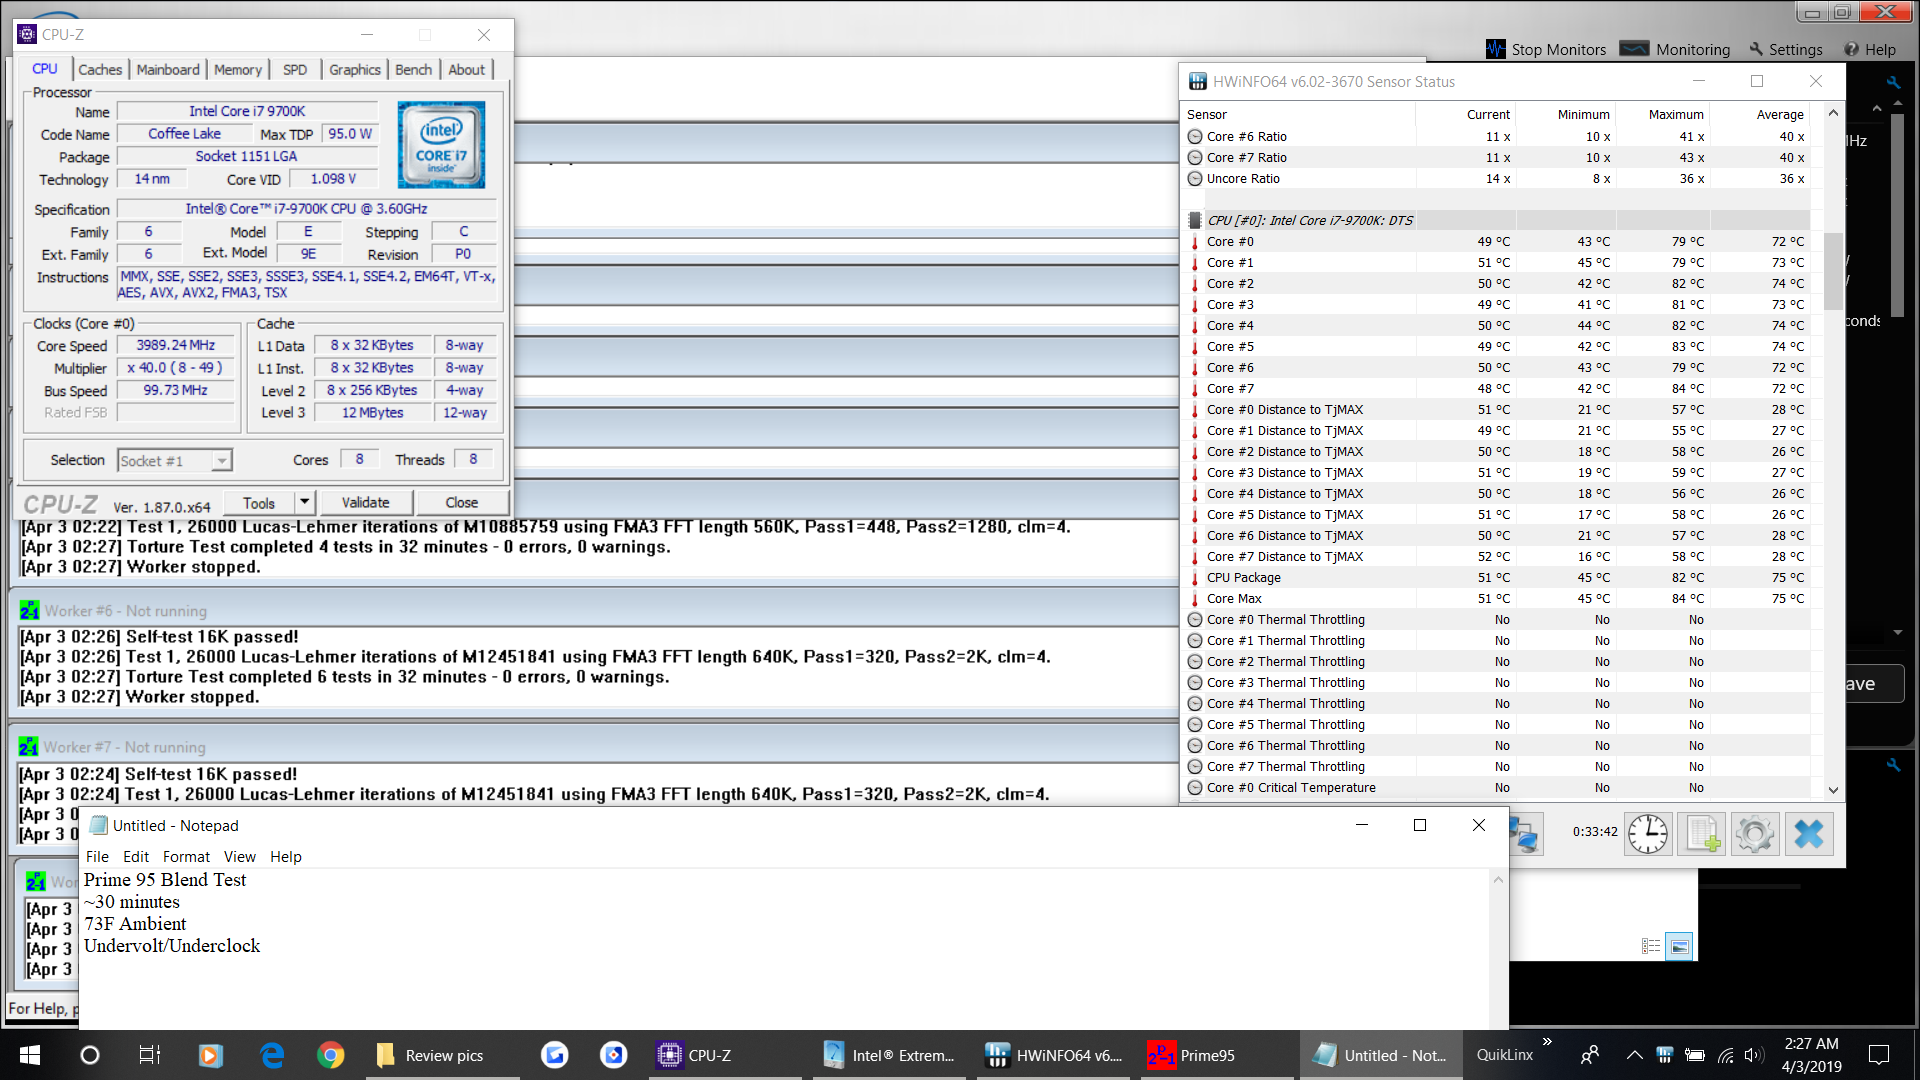Click the QuikLinx toolbar on taskbar
The height and width of the screenshot is (1080, 1920).
point(1504,1055)
